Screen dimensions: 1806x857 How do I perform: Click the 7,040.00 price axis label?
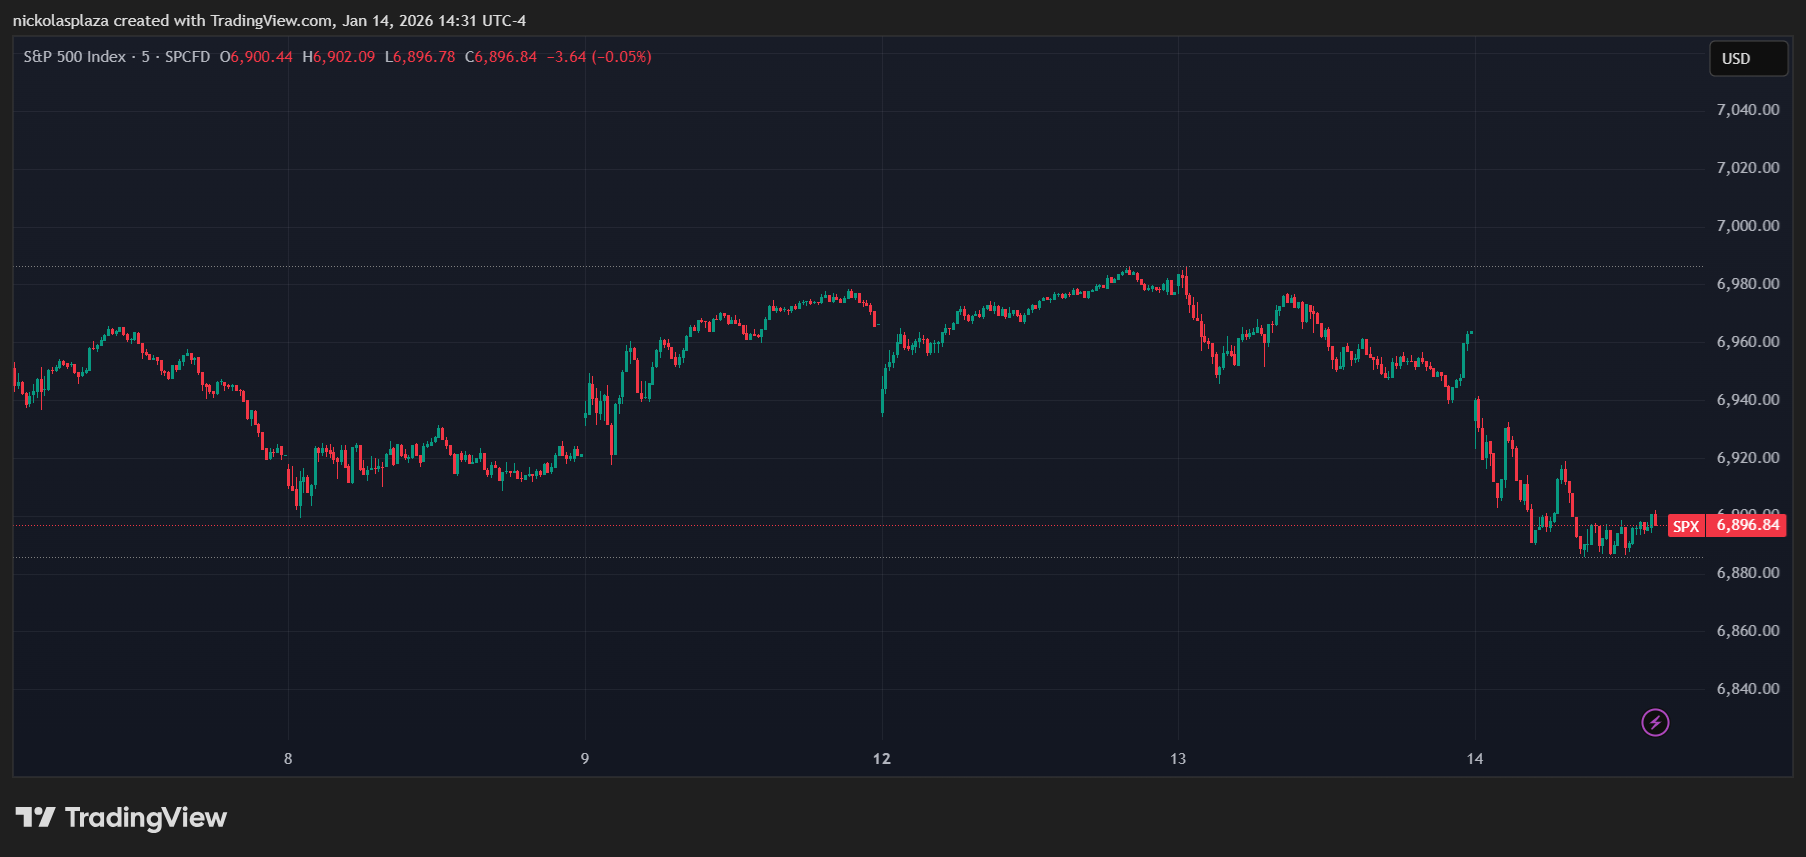pos(1747,110)
